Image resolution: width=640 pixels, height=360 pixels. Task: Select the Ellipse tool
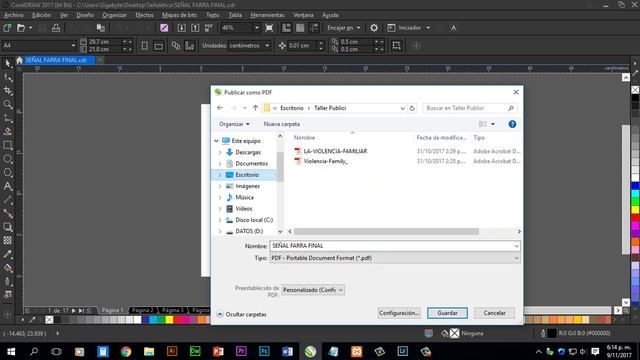pyautogui.click(x=7, y=159)
